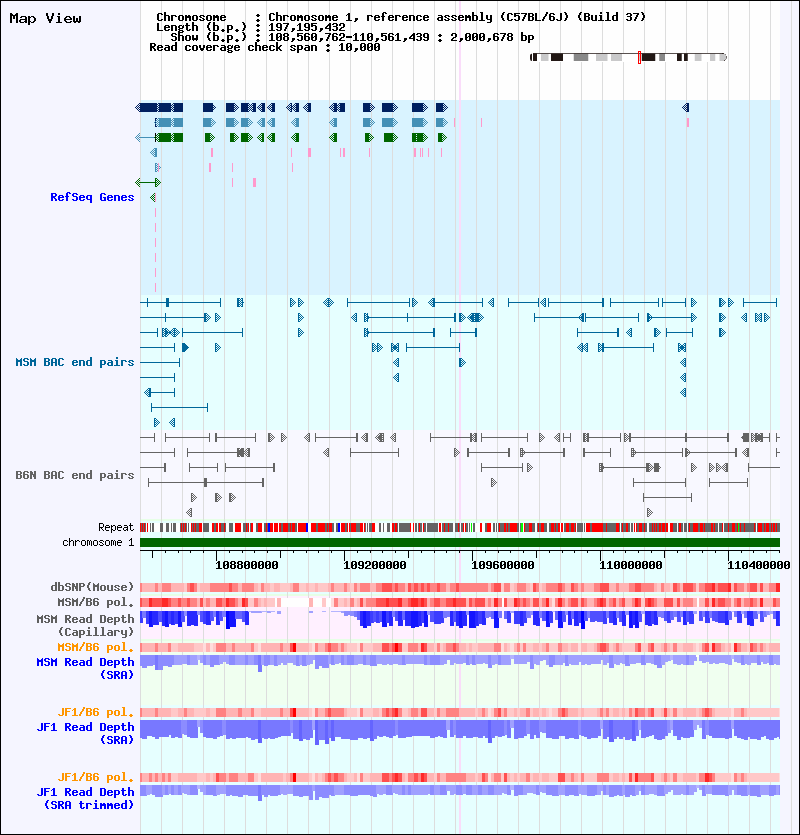This screenshot has height=835, width=800.
Task: Select the dbSNP(Mouse) track label
Action: (x=92, y=587)
